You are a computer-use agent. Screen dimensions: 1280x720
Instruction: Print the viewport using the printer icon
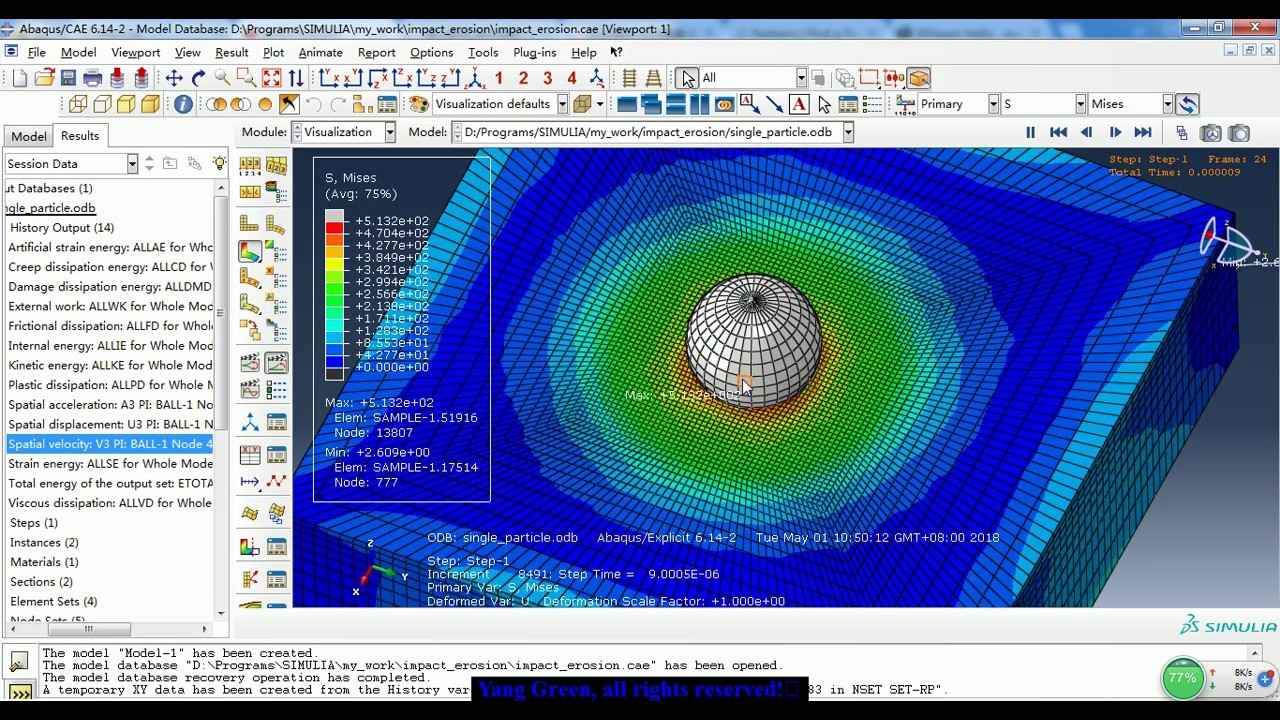(93, 78)
